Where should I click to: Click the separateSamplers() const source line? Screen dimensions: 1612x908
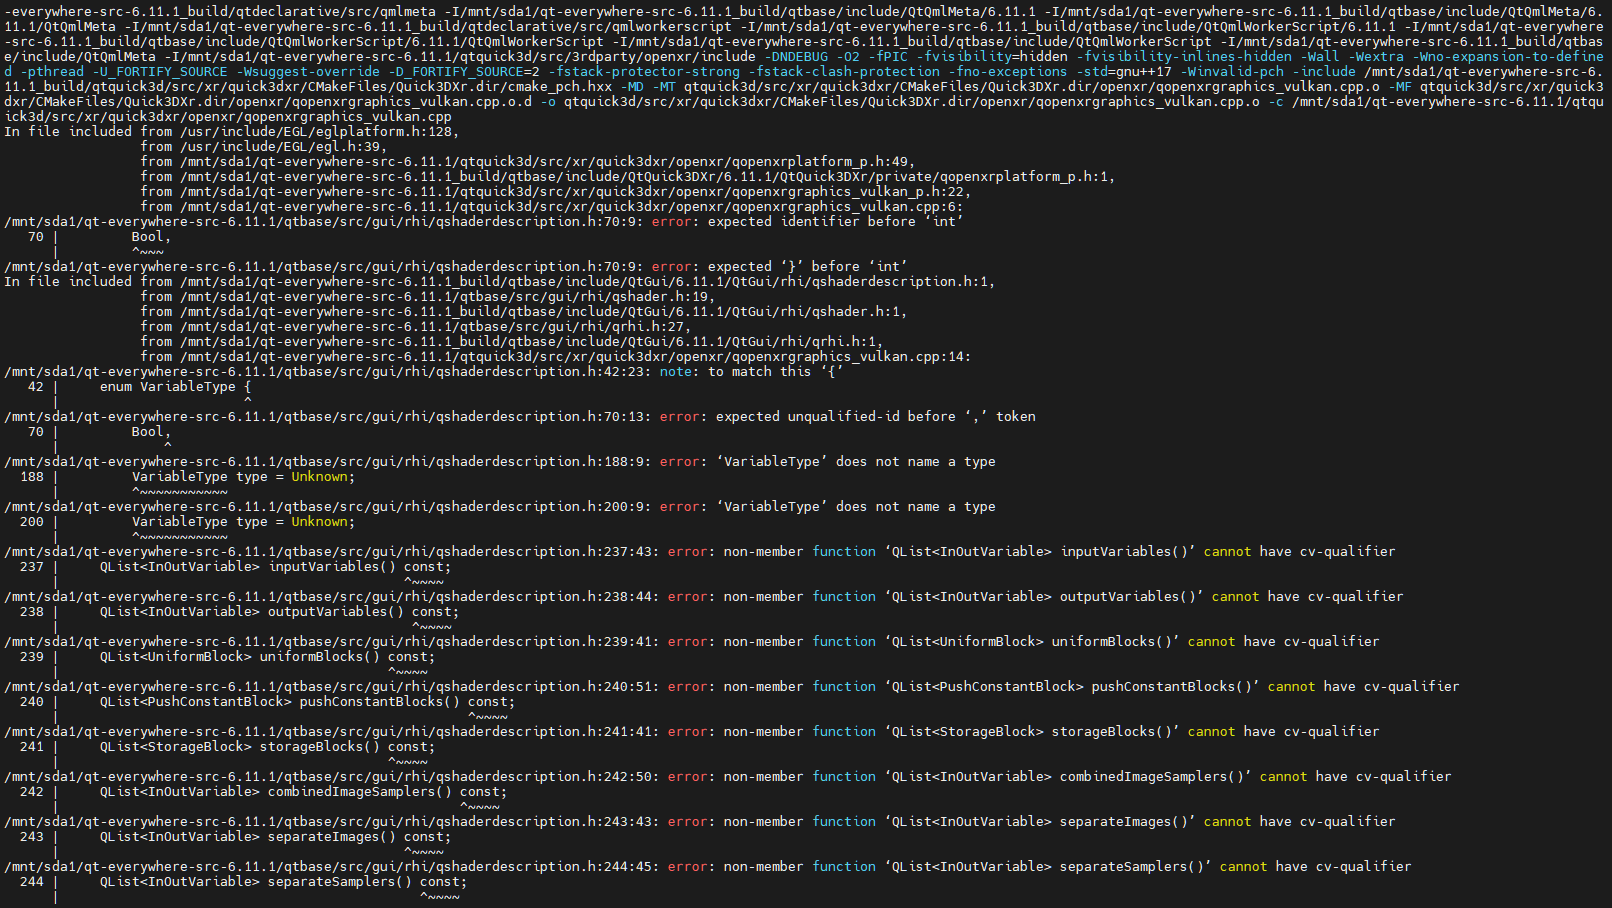[x=283, y=882]
